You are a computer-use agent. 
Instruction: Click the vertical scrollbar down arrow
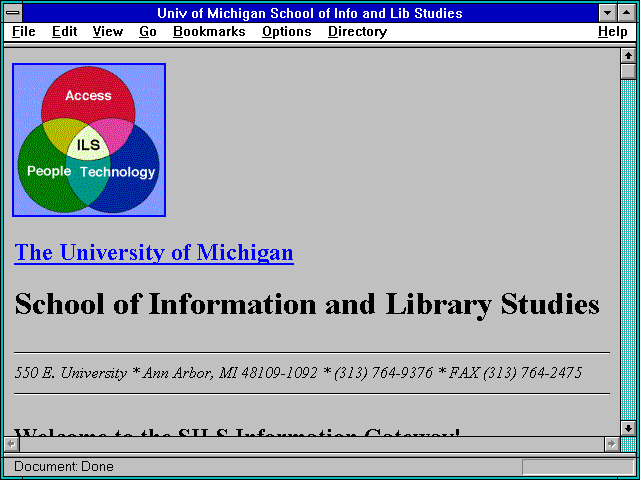[x=628, y=428]
